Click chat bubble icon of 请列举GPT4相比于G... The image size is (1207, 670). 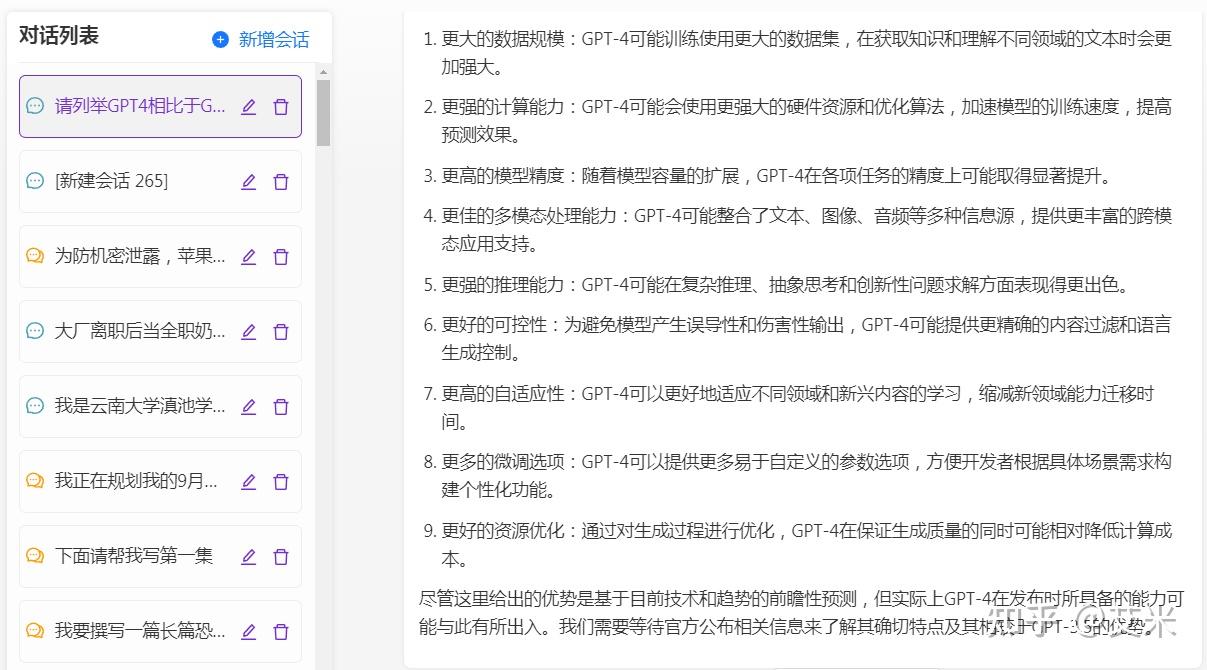tap(35, 106)
